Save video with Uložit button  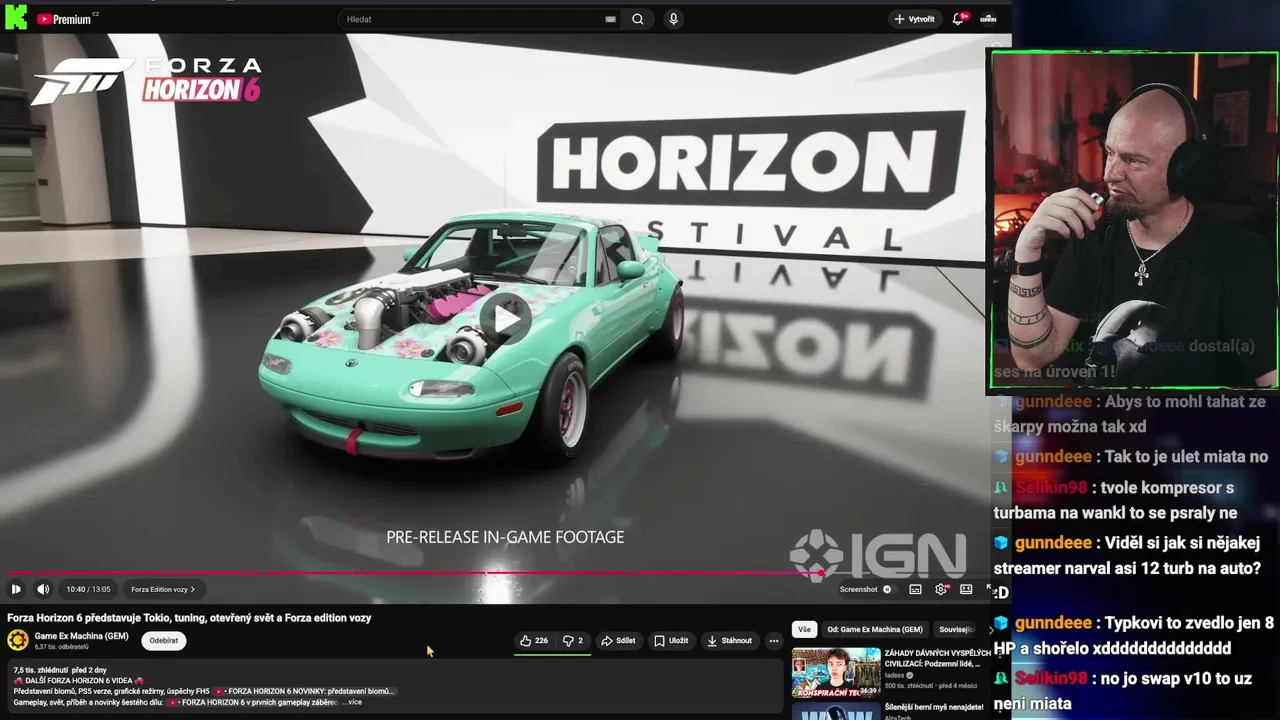[x=671, y=641]
